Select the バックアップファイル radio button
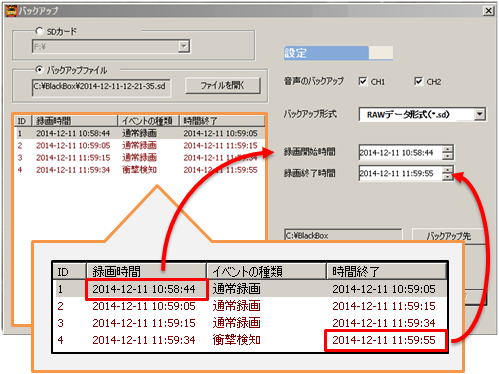This screenshot has width=499, height=374. 39,70
